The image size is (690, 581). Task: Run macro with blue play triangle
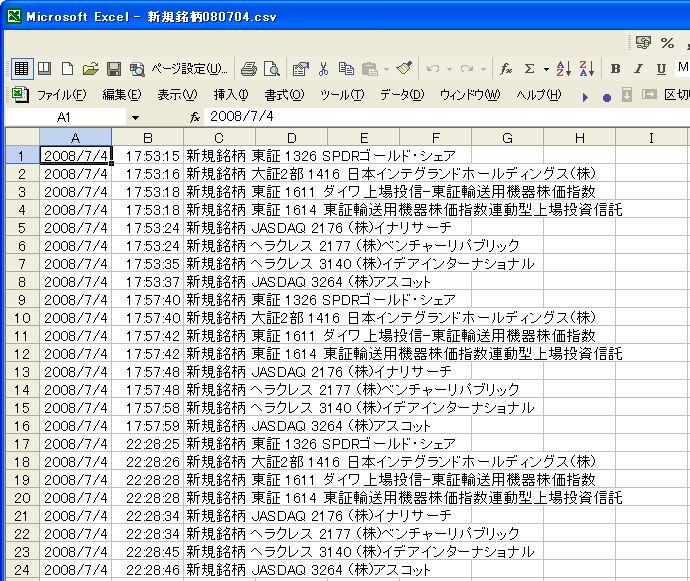point(585,97)
